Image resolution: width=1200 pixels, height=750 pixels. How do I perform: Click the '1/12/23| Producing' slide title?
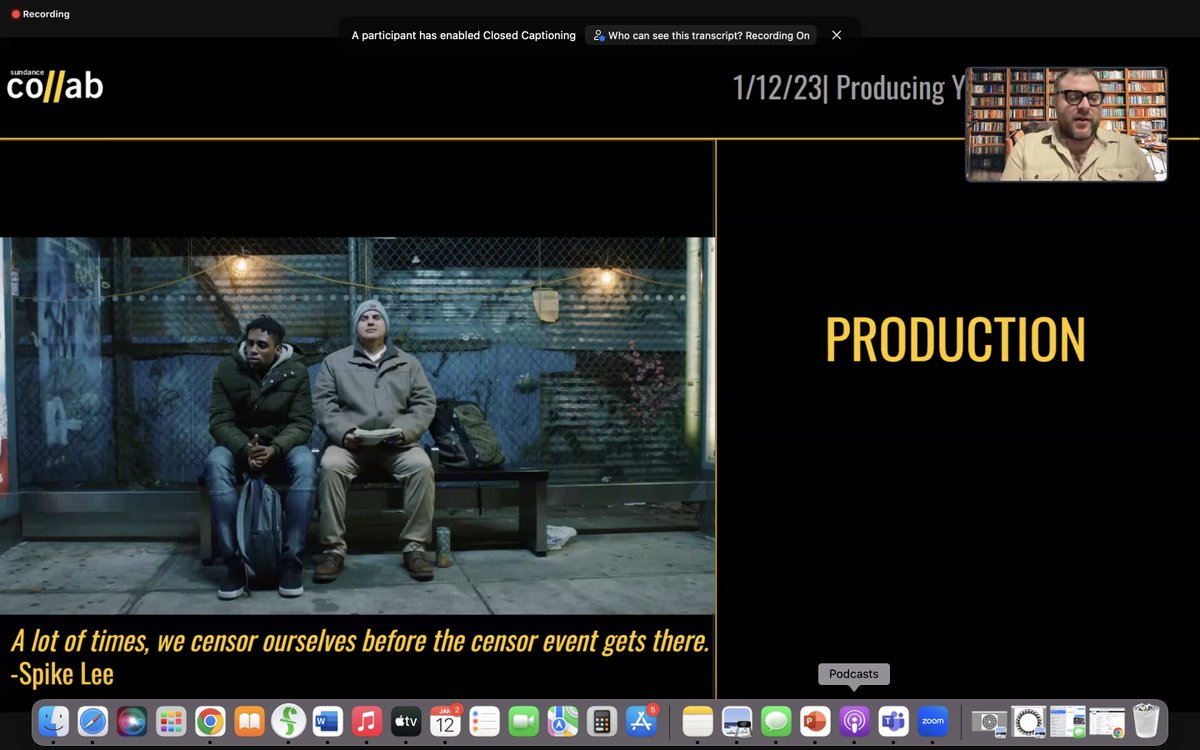(x=847, y=88)
